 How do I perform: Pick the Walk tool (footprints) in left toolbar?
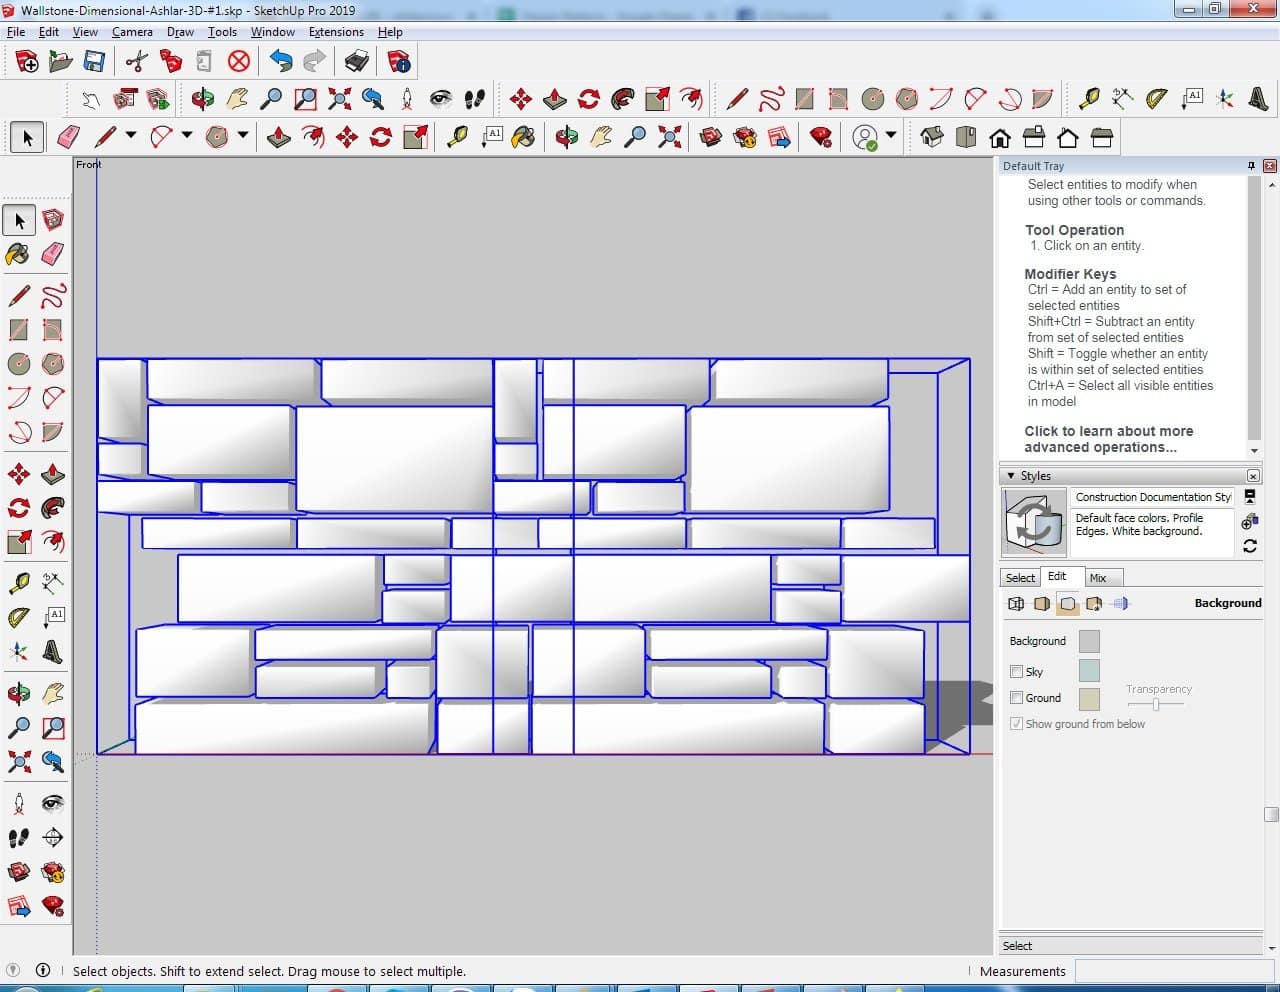point(18,837)
